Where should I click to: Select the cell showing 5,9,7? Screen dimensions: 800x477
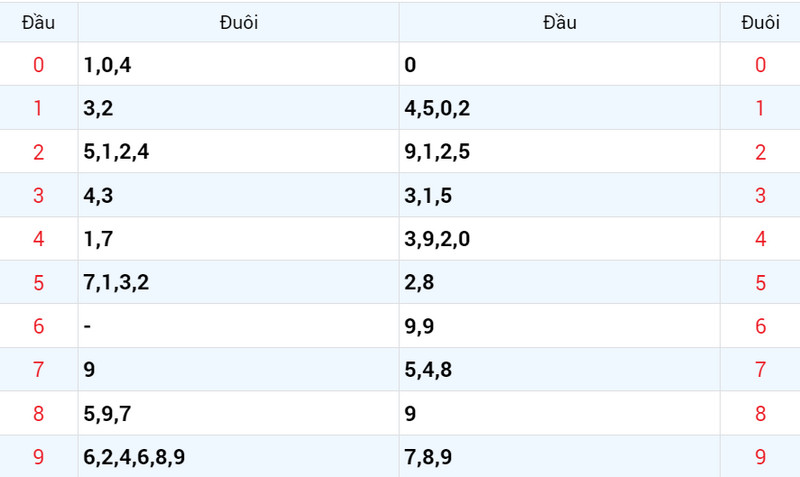[x=239, y=413]
